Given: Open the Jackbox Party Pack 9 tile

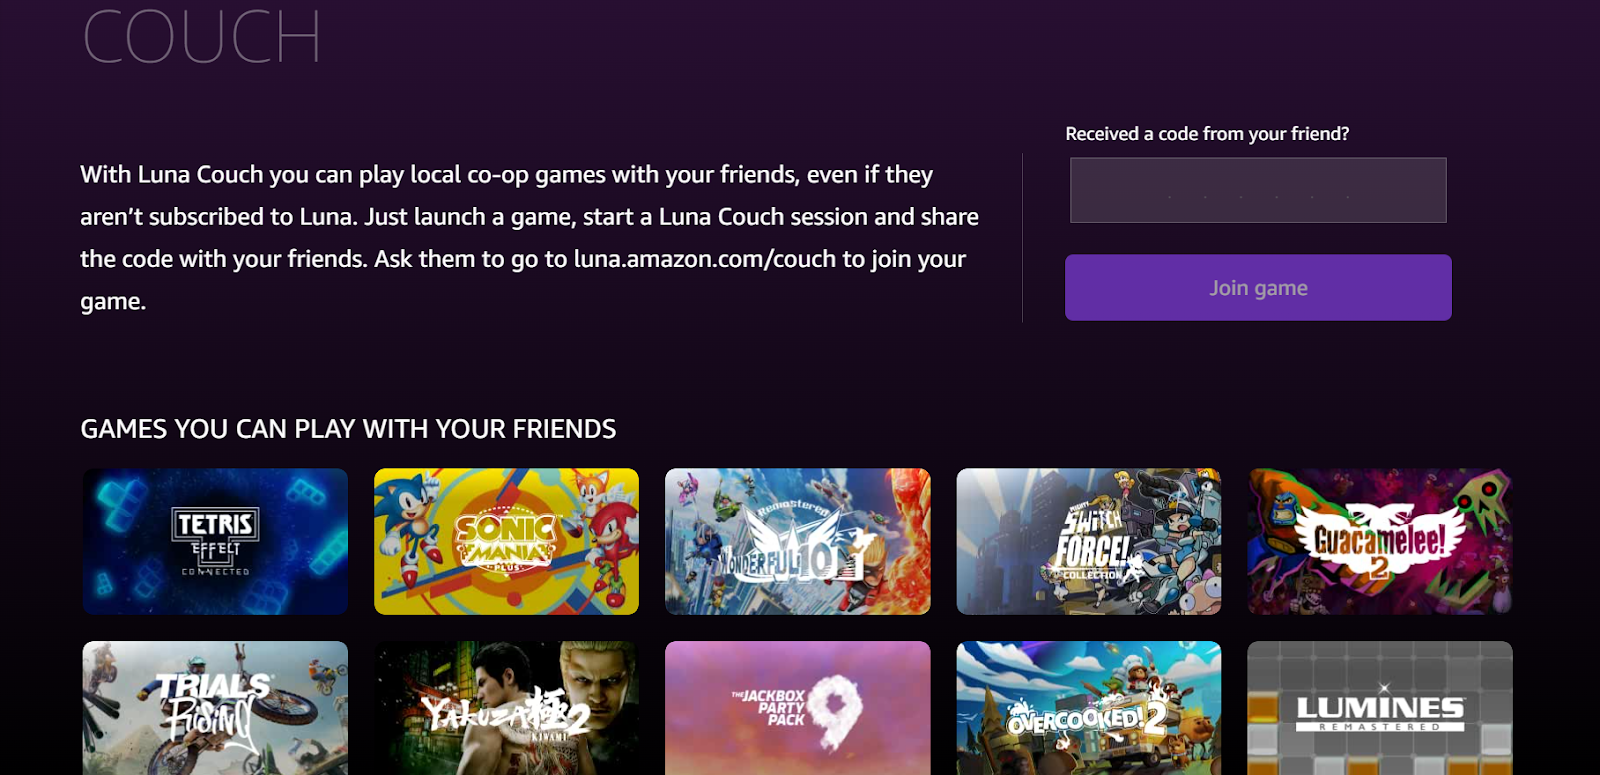Looking at the screenshot, I should 798,708.
